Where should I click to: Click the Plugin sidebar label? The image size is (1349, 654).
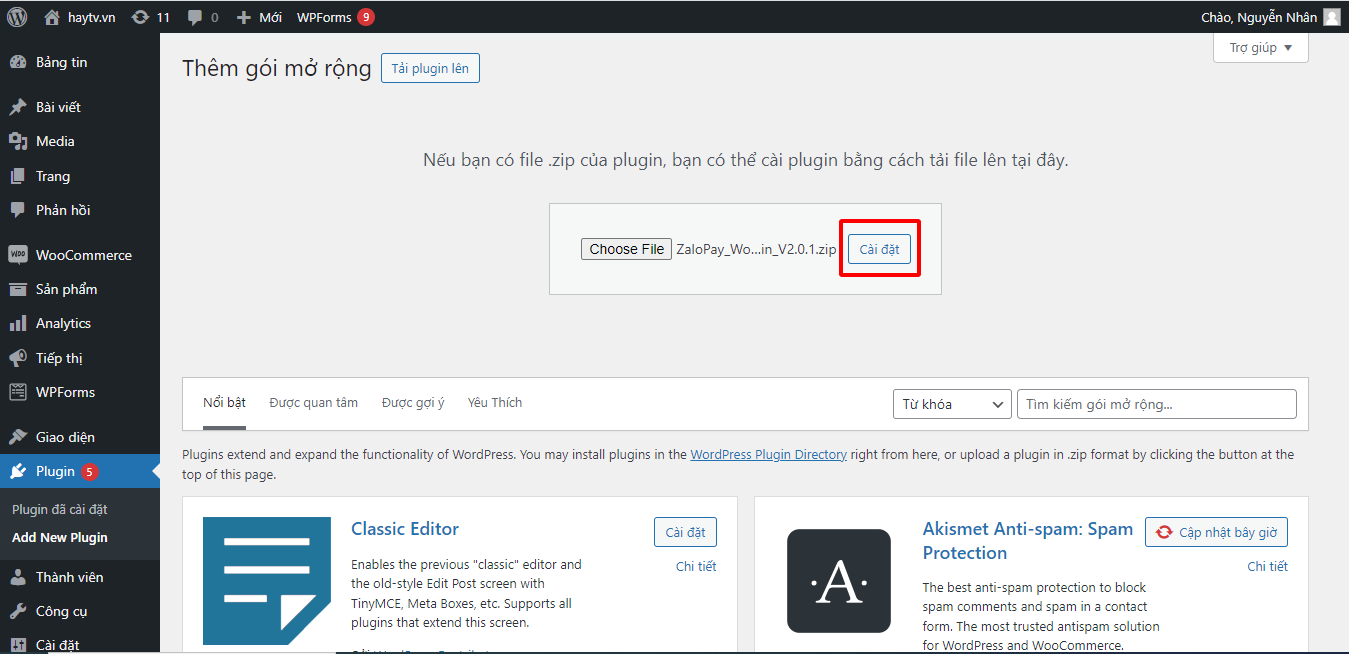55,471
